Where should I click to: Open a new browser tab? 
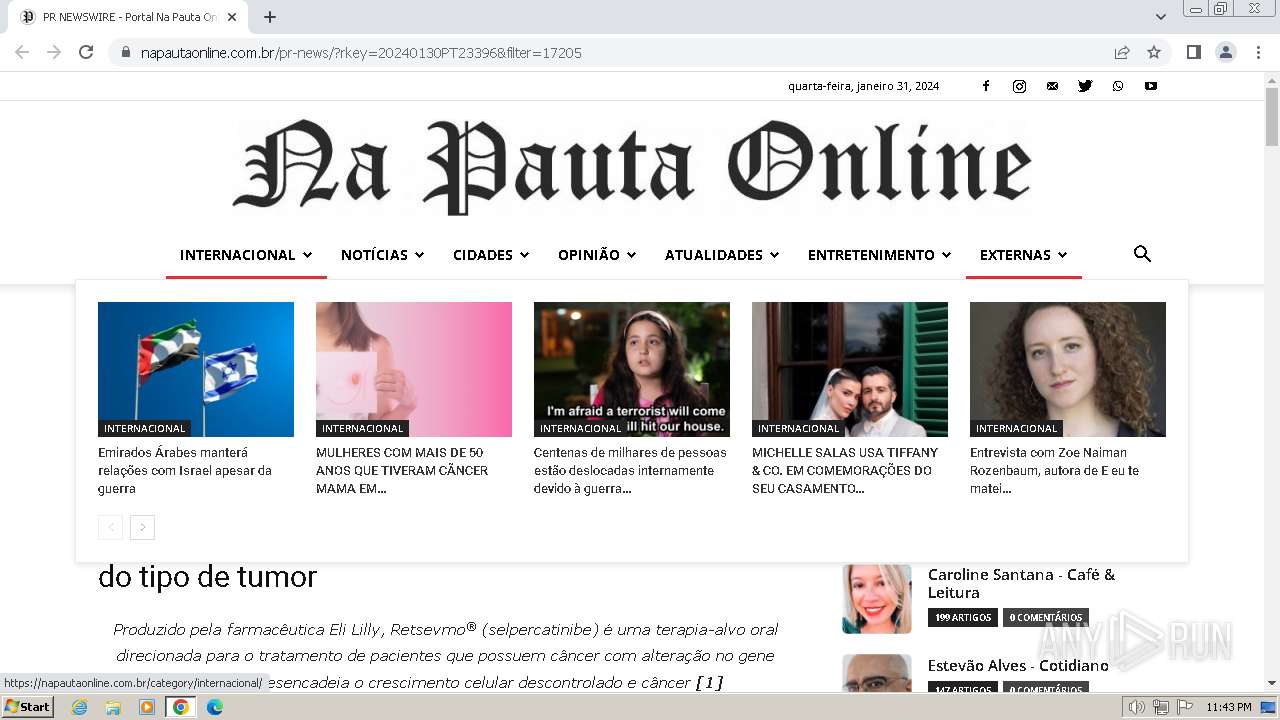(270, 17)
